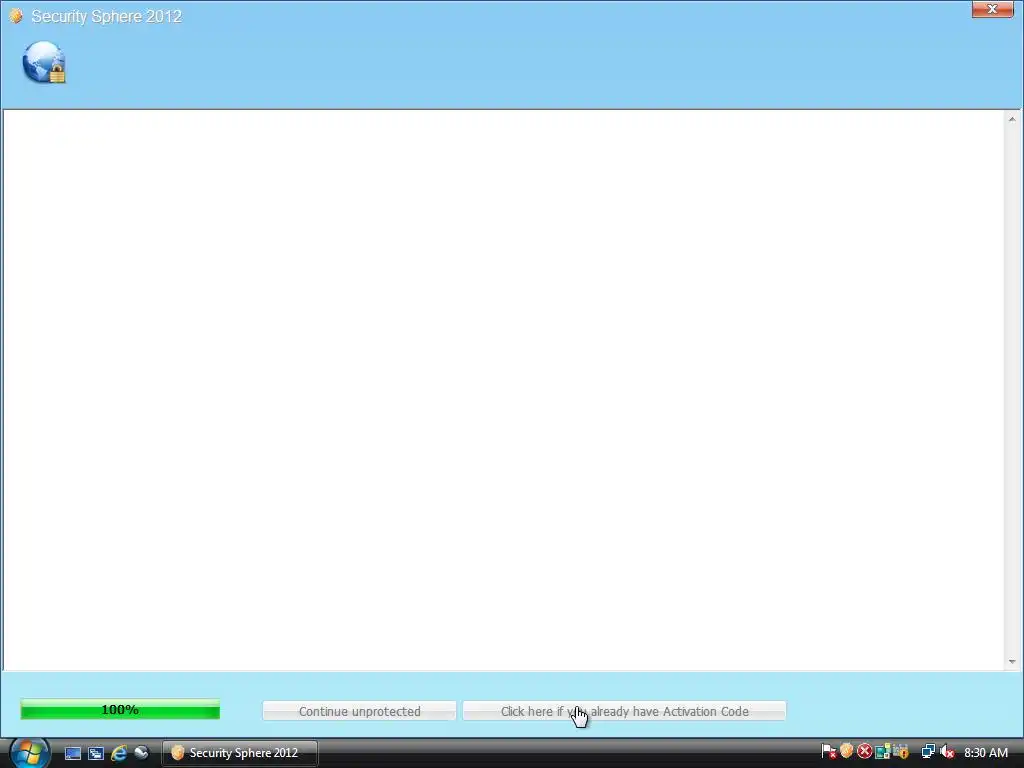The width and height of the screenshot is (1024, 768).
Task: Click the globe with padlock icon
Action: 44,63
